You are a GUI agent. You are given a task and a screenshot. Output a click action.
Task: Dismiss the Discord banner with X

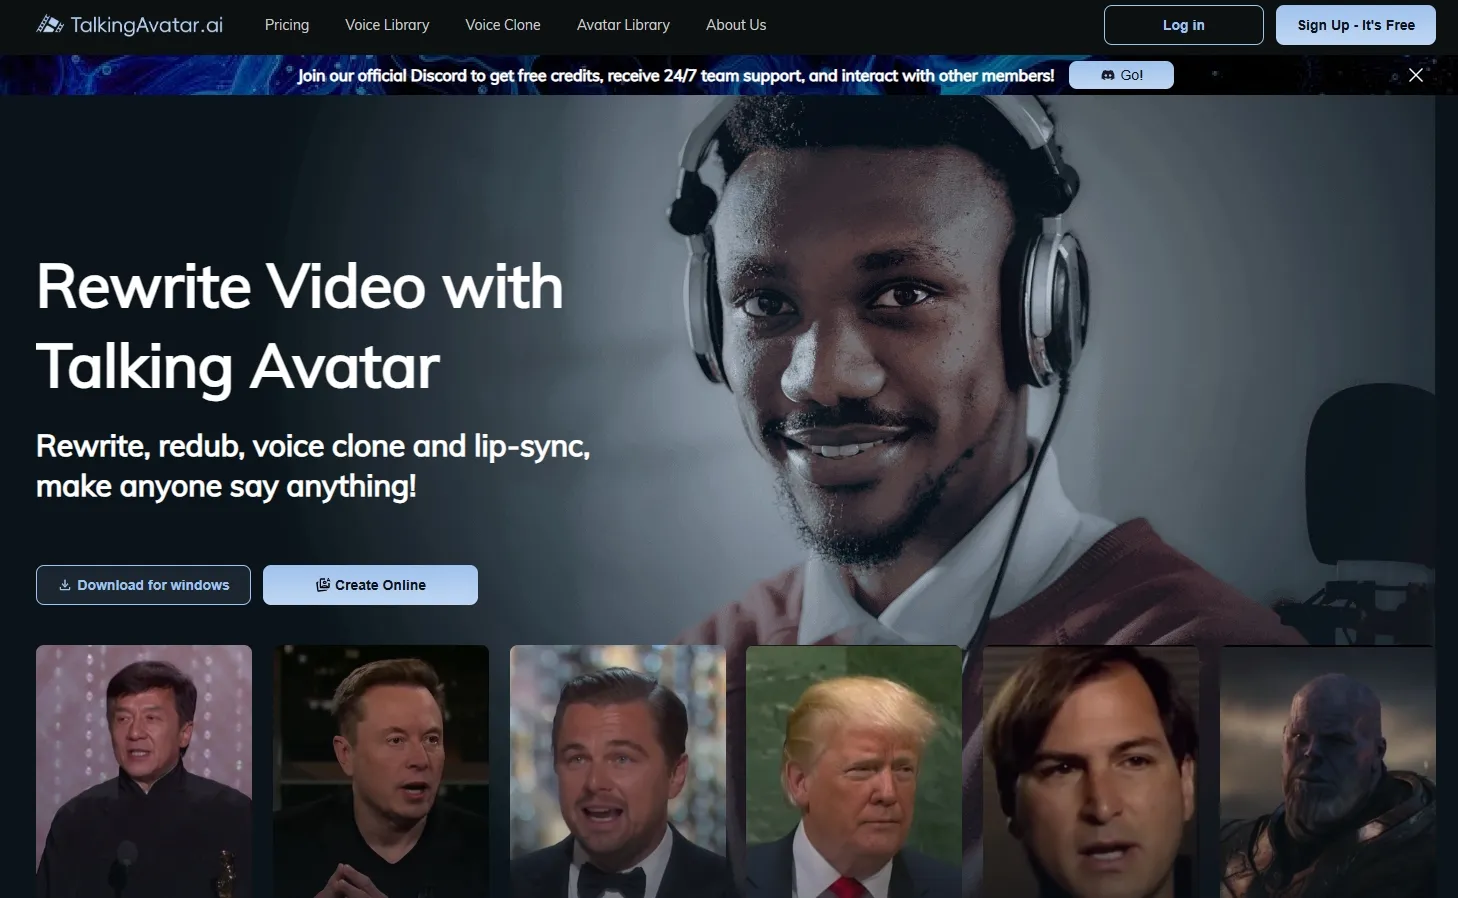(x=1415, y=75)
